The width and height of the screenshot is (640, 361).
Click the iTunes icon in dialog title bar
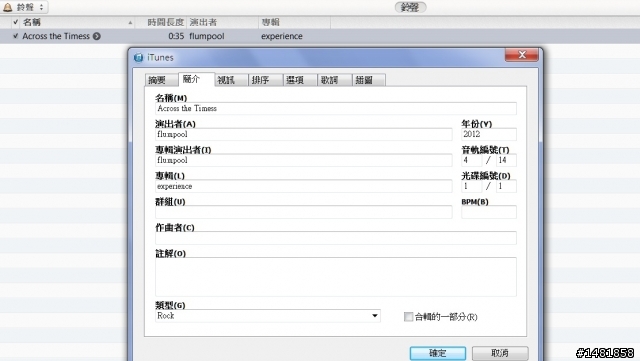pos(138,58)
